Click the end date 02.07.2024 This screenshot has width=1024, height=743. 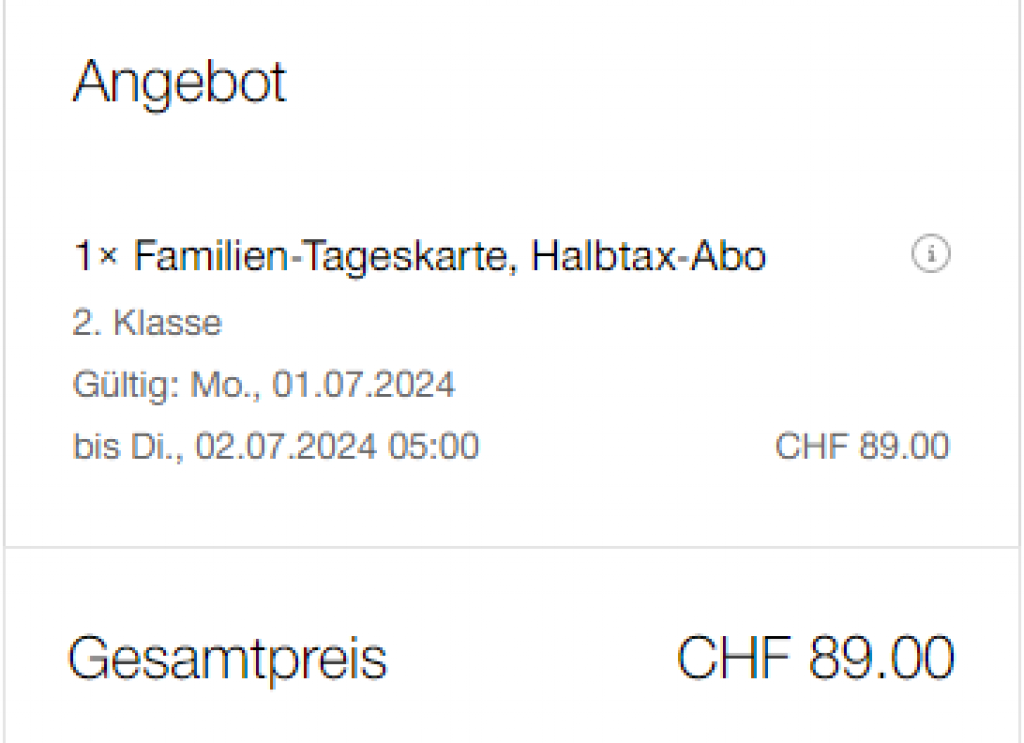286,446
